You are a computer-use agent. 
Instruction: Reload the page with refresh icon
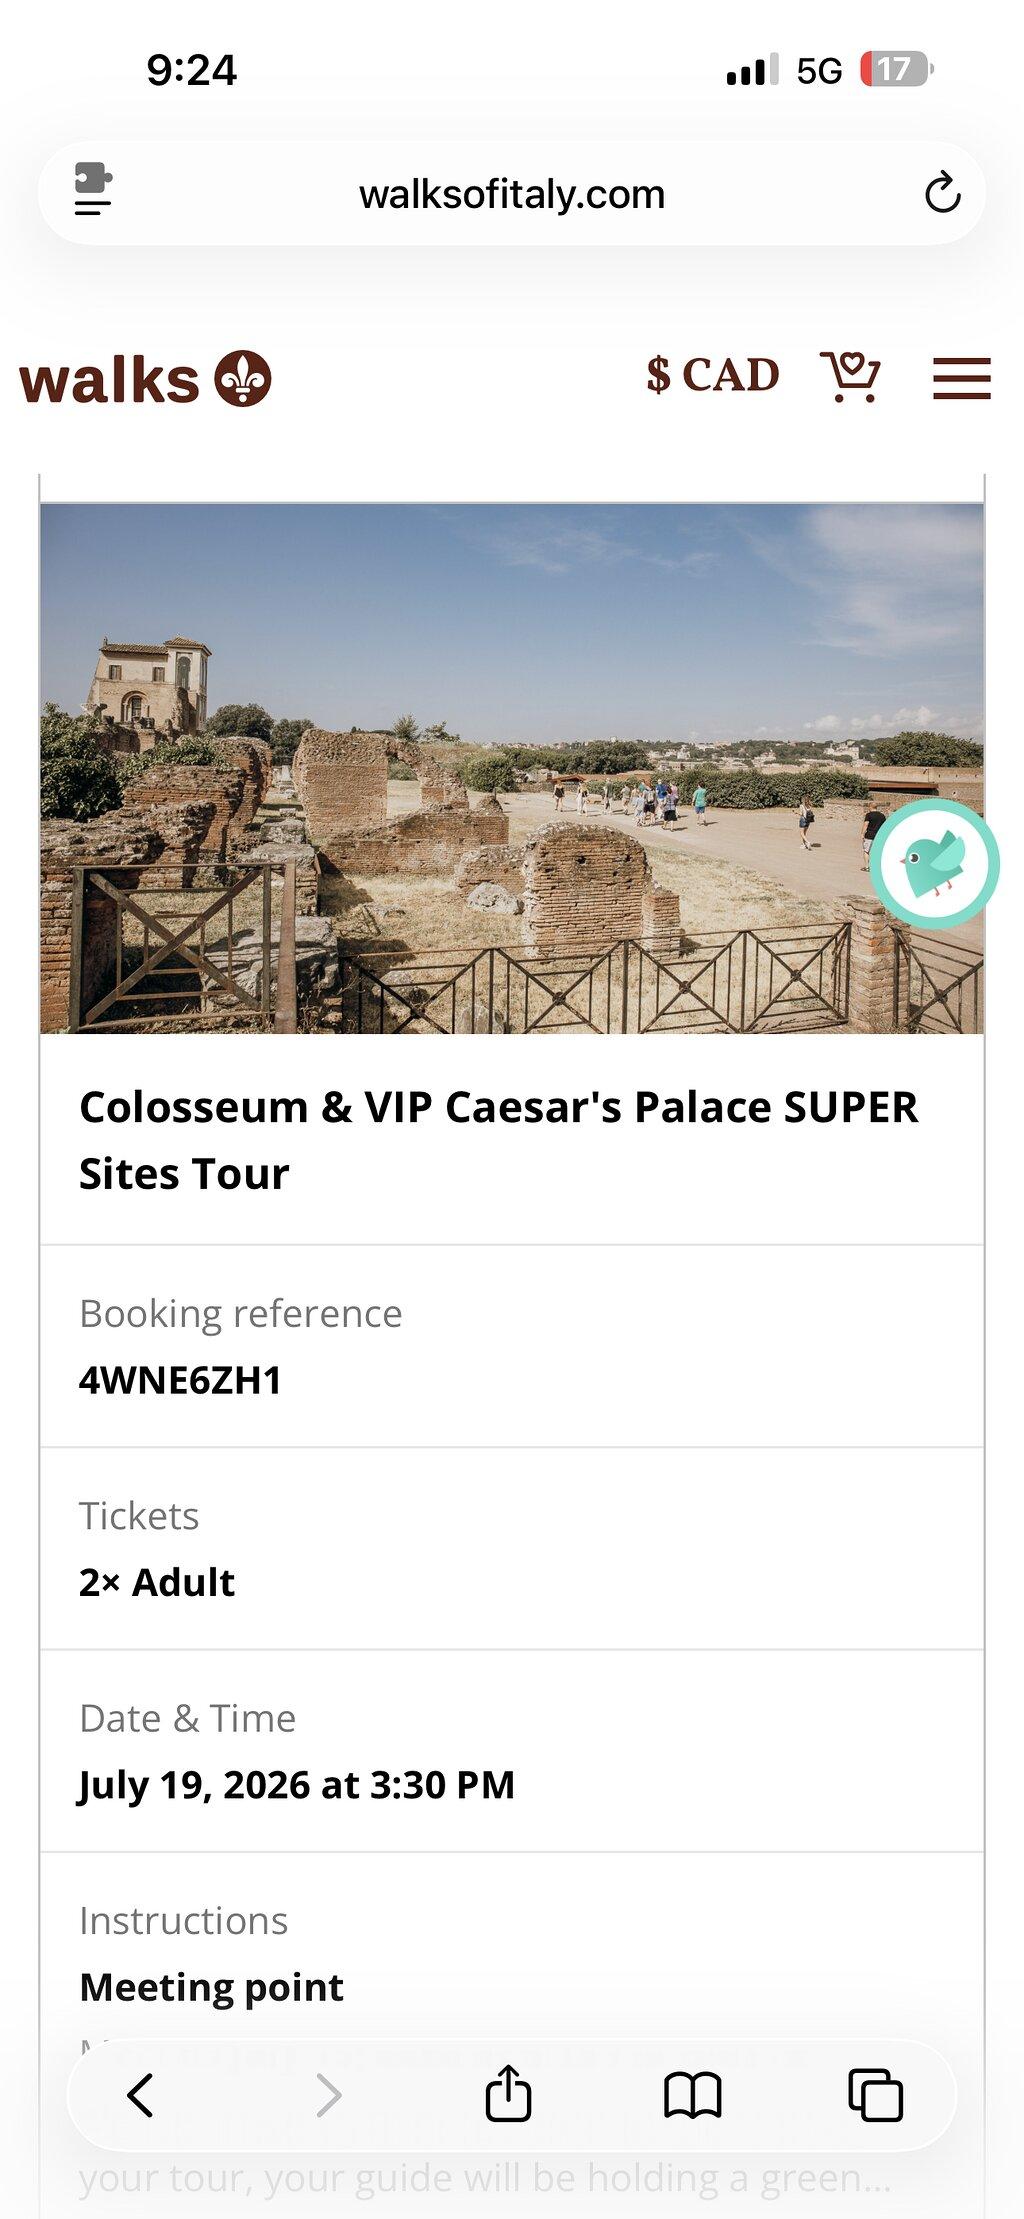942,193
